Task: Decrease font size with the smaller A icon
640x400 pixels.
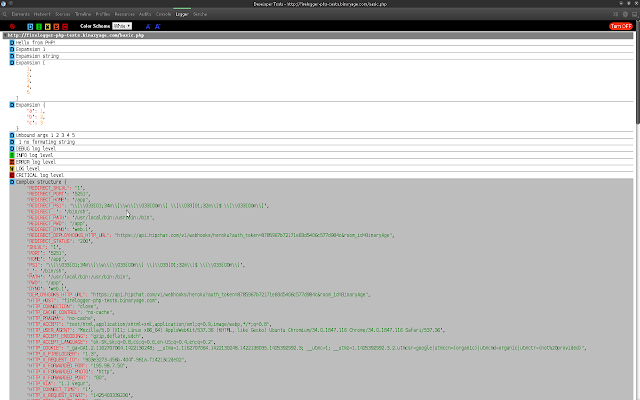Action: tap(148, 27)
